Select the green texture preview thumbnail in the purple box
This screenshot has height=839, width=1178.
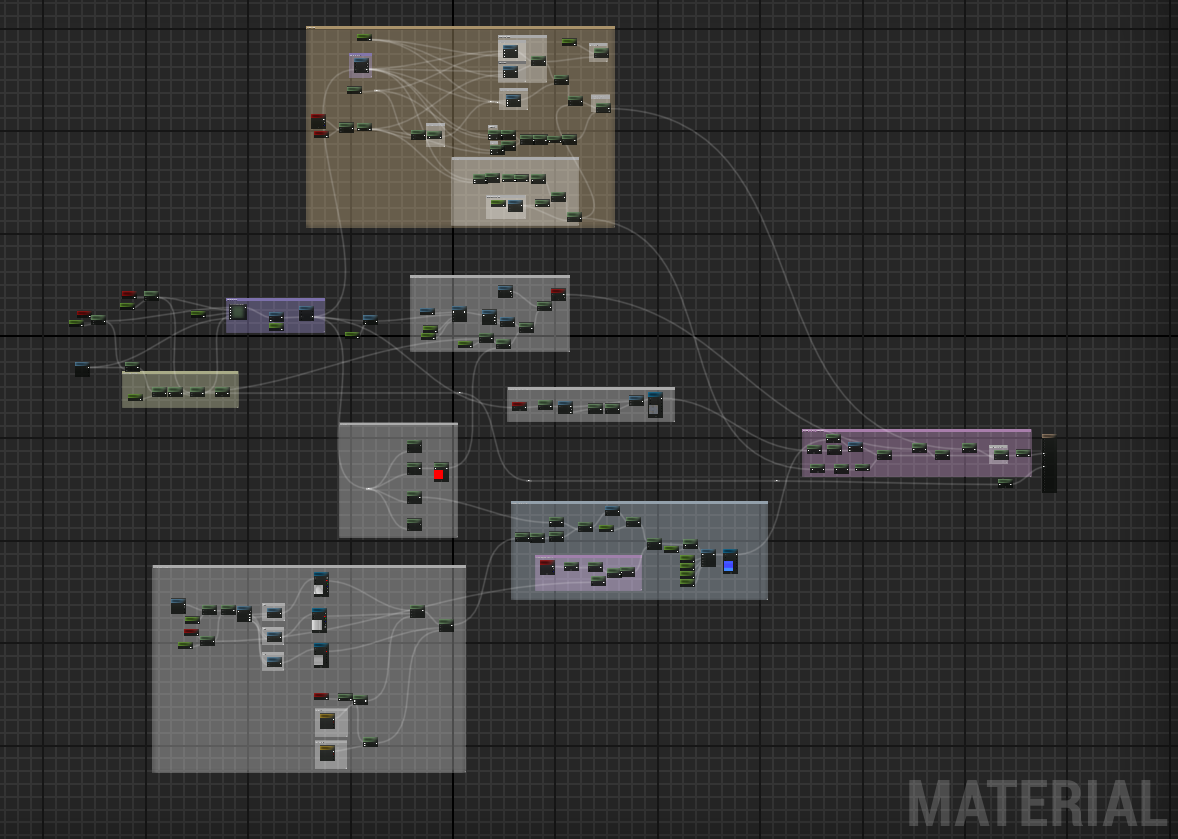237,312
